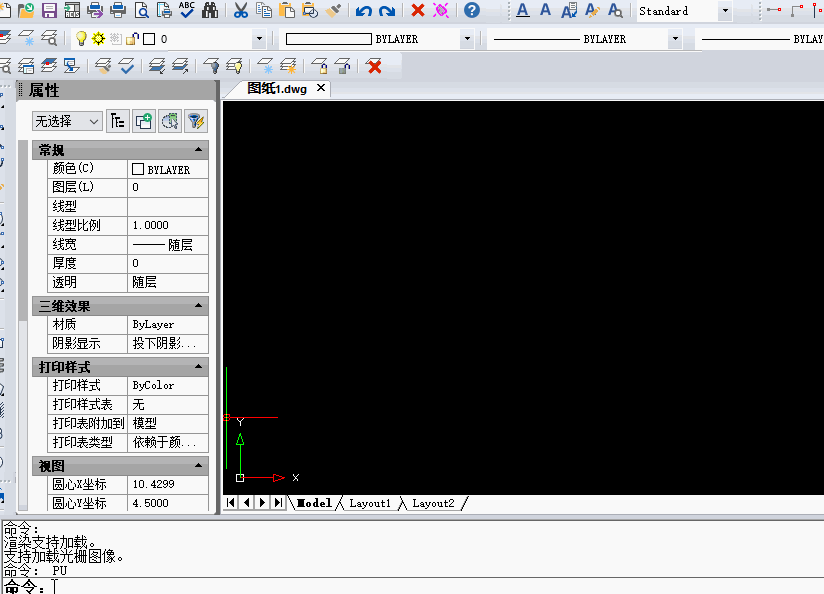Image resolution: width=824 pixels, height=594 pixels.
Task: Click the thaw all layers sun icon
Action: click(289, 66)
